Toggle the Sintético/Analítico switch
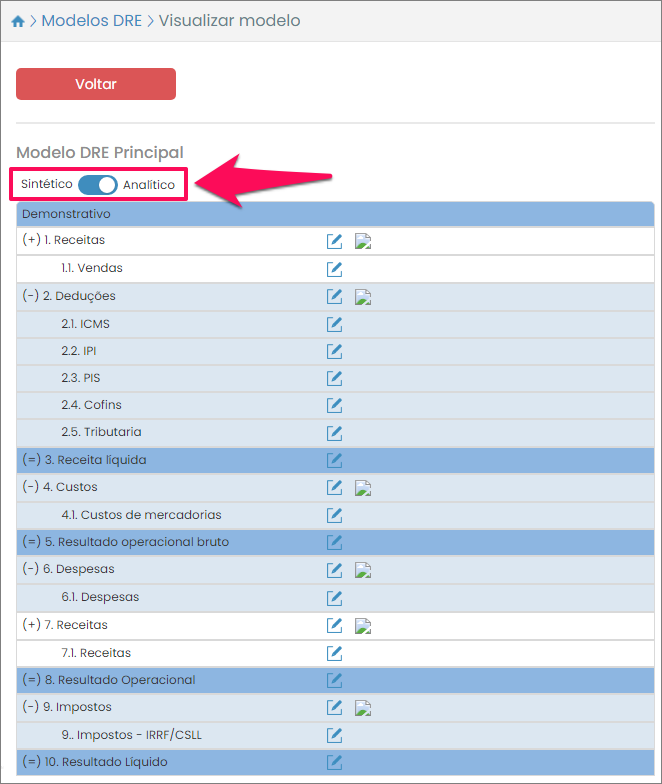 coord(98,185)
